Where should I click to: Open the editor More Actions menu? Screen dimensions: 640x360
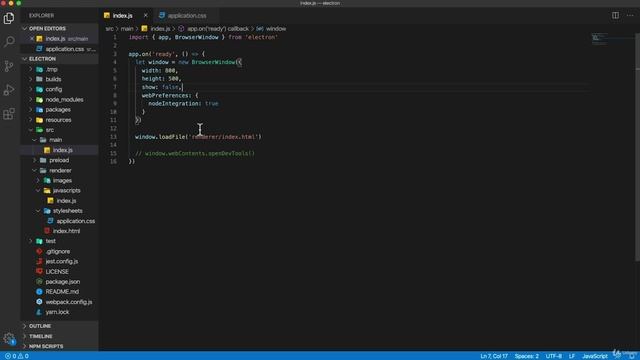pyautogui.click(x=630, y=15)
